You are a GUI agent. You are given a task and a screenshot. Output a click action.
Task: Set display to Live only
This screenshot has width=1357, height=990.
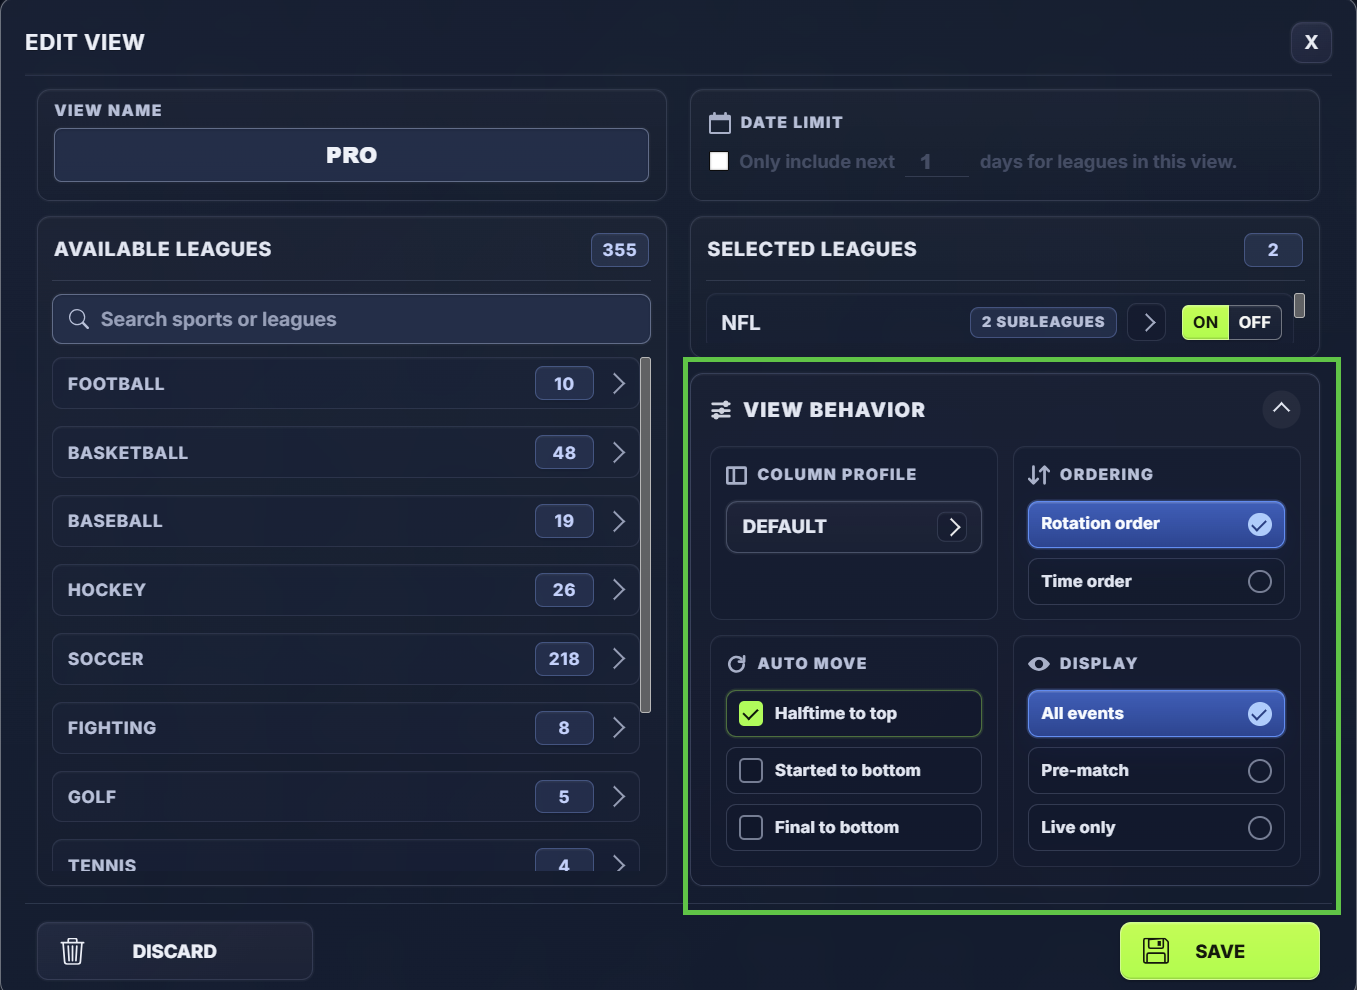pos(1156,827)
